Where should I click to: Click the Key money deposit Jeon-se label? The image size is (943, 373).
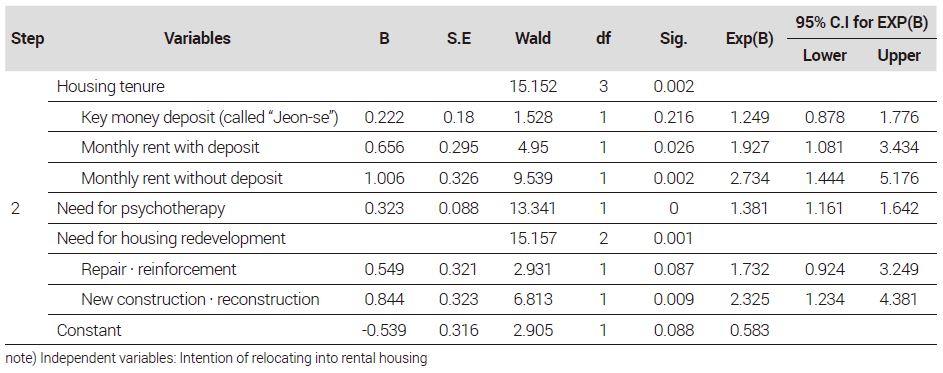(x=210, y=117)
